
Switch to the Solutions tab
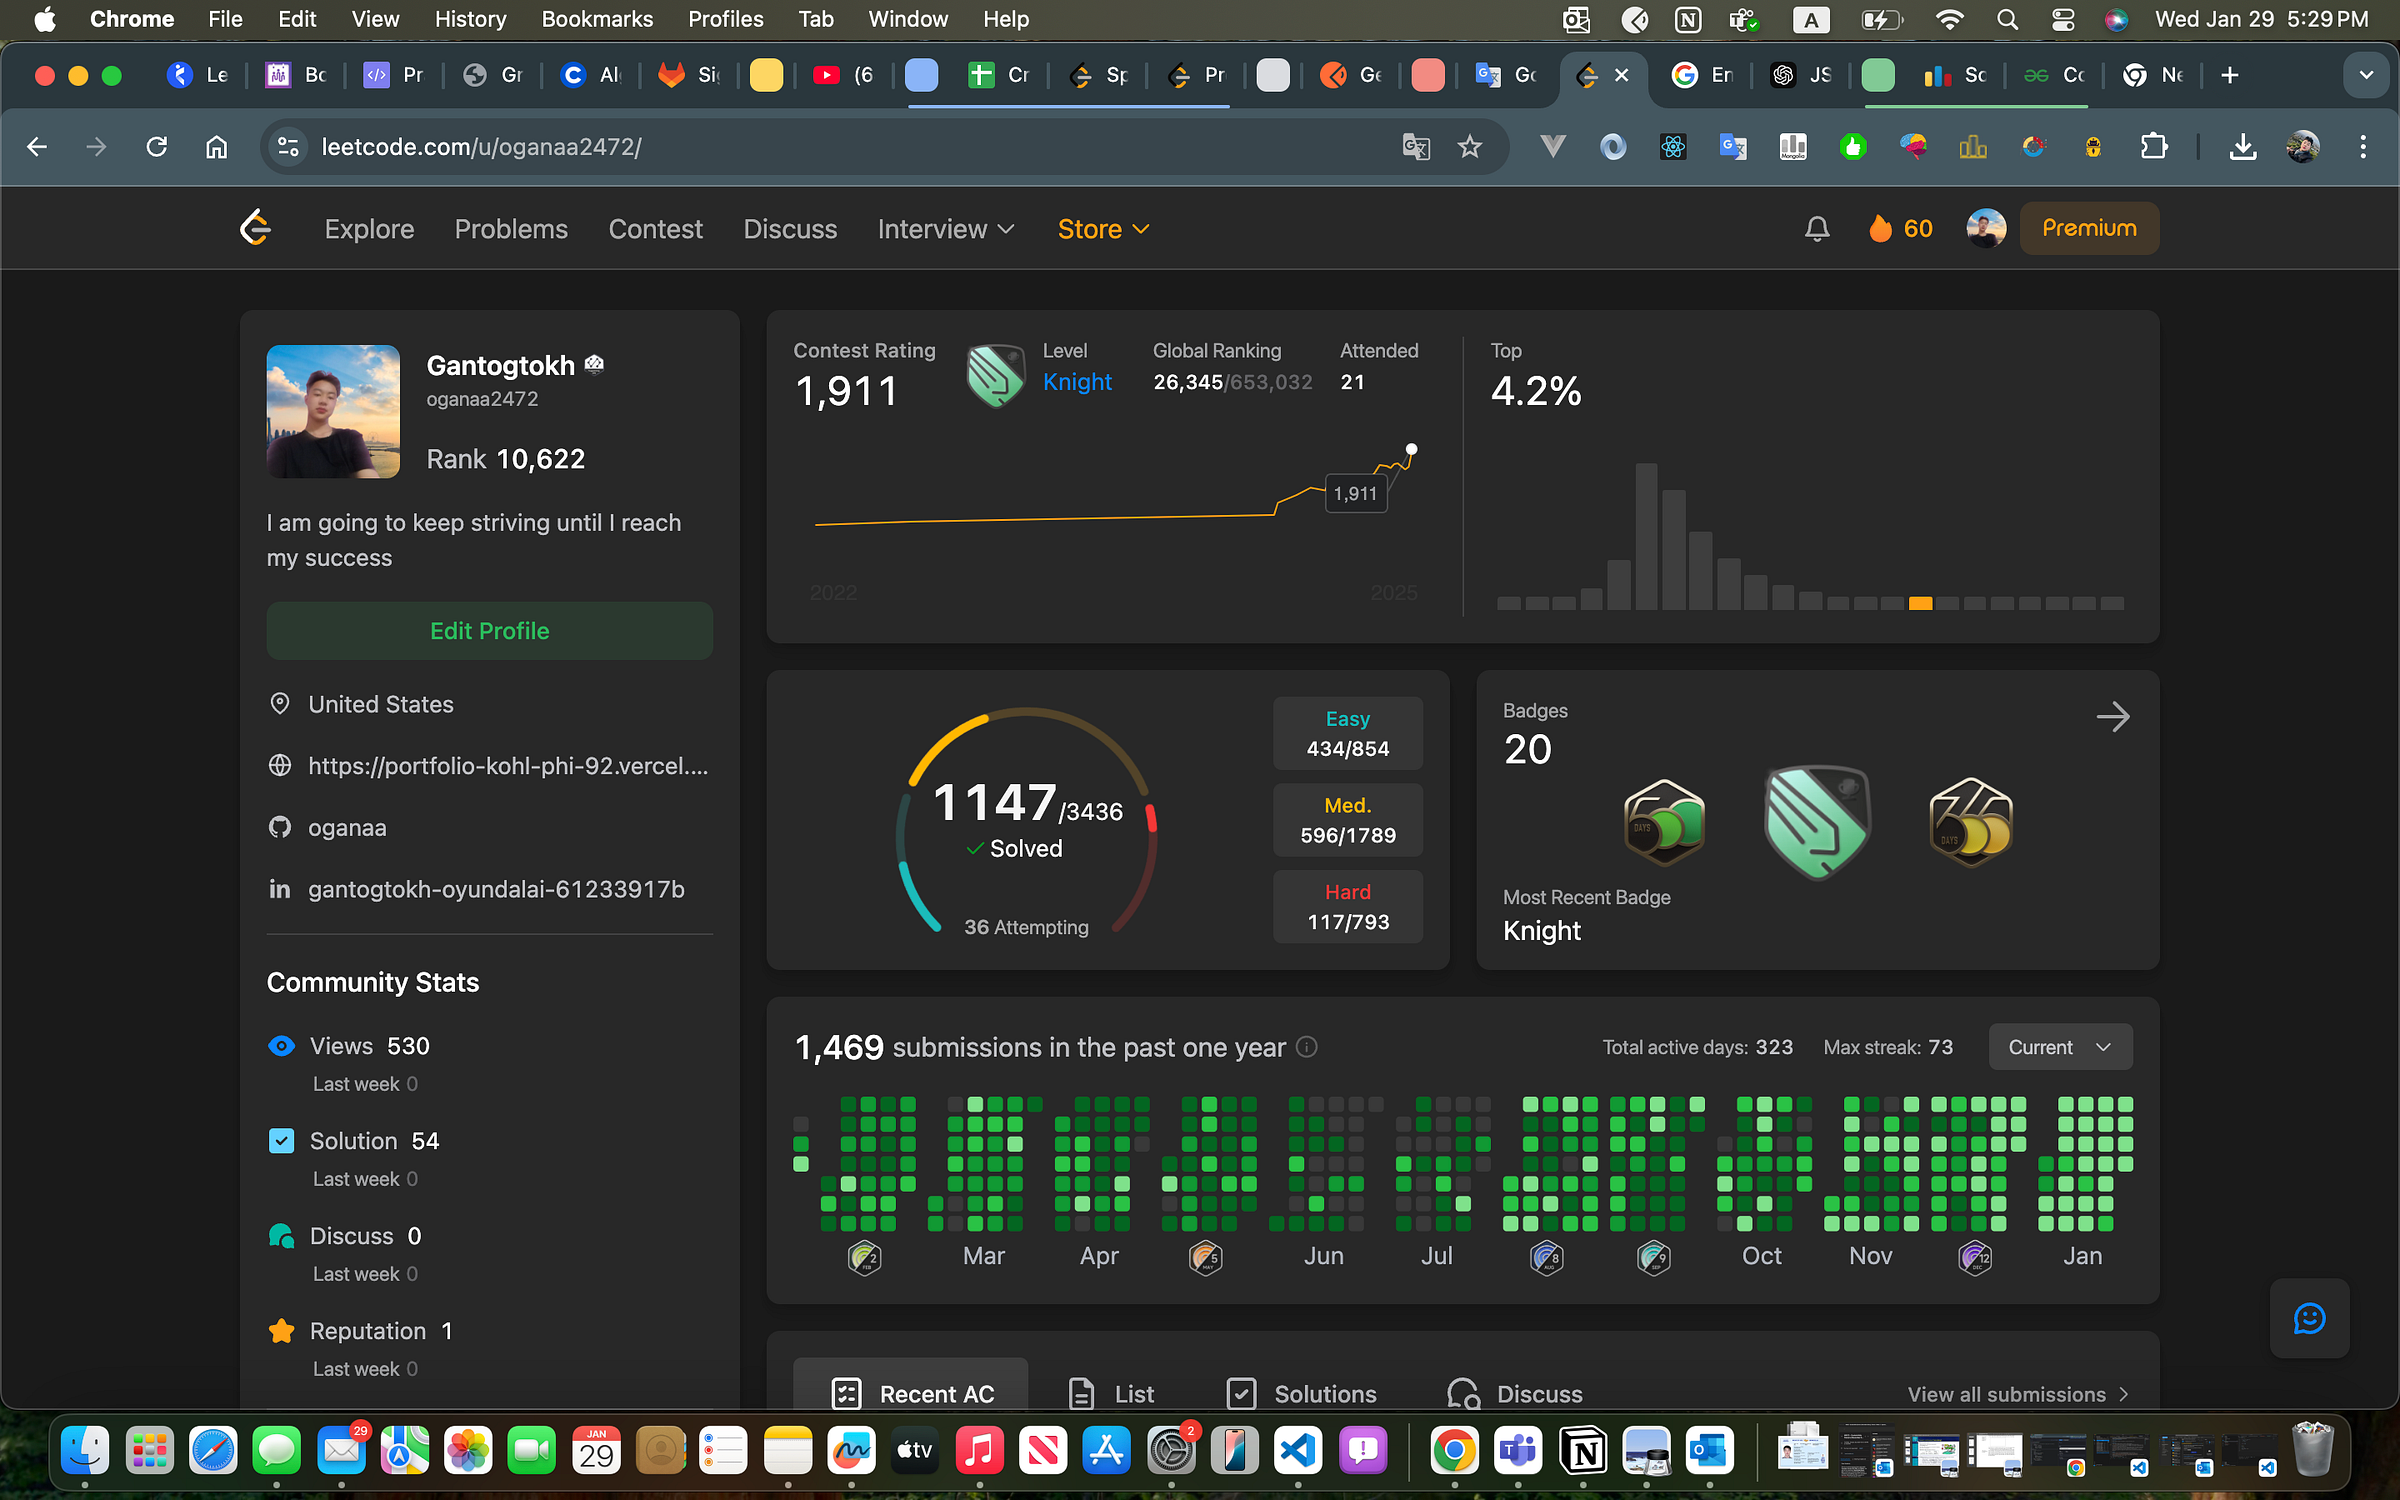click(x=1302, y=1393)
